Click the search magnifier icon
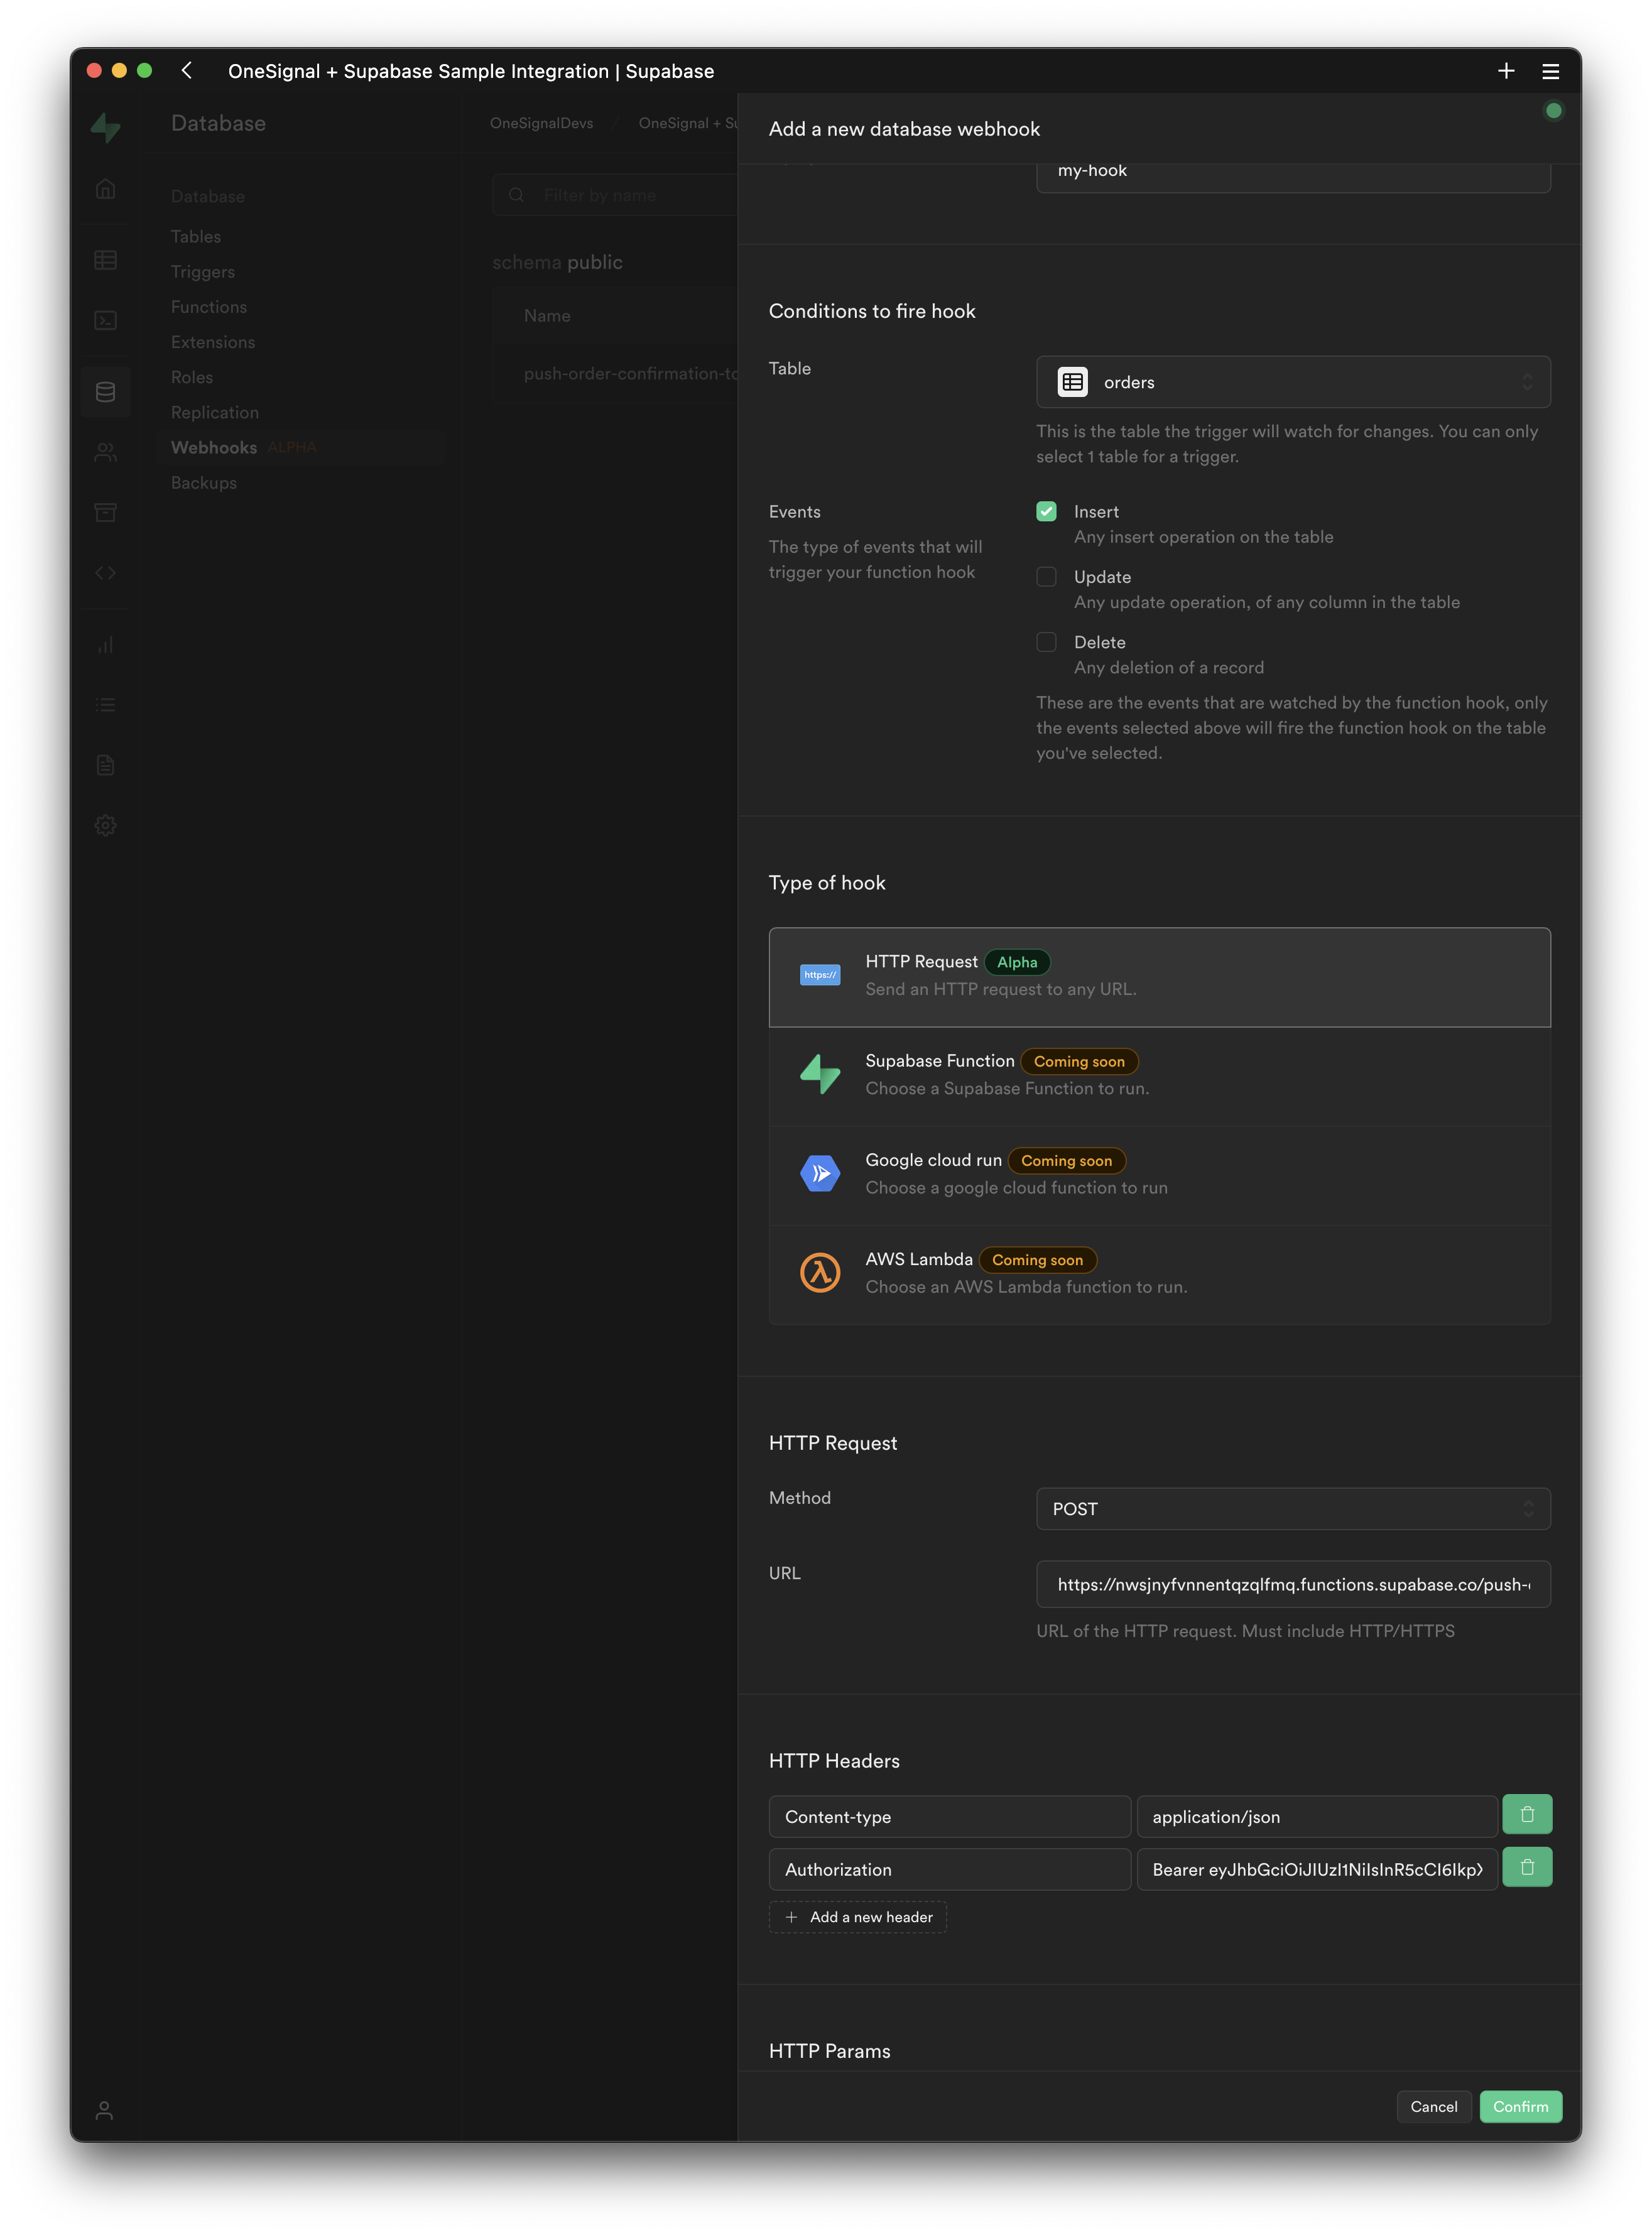This screenshot has width=1652, height=2235. (x=516, y=195)
